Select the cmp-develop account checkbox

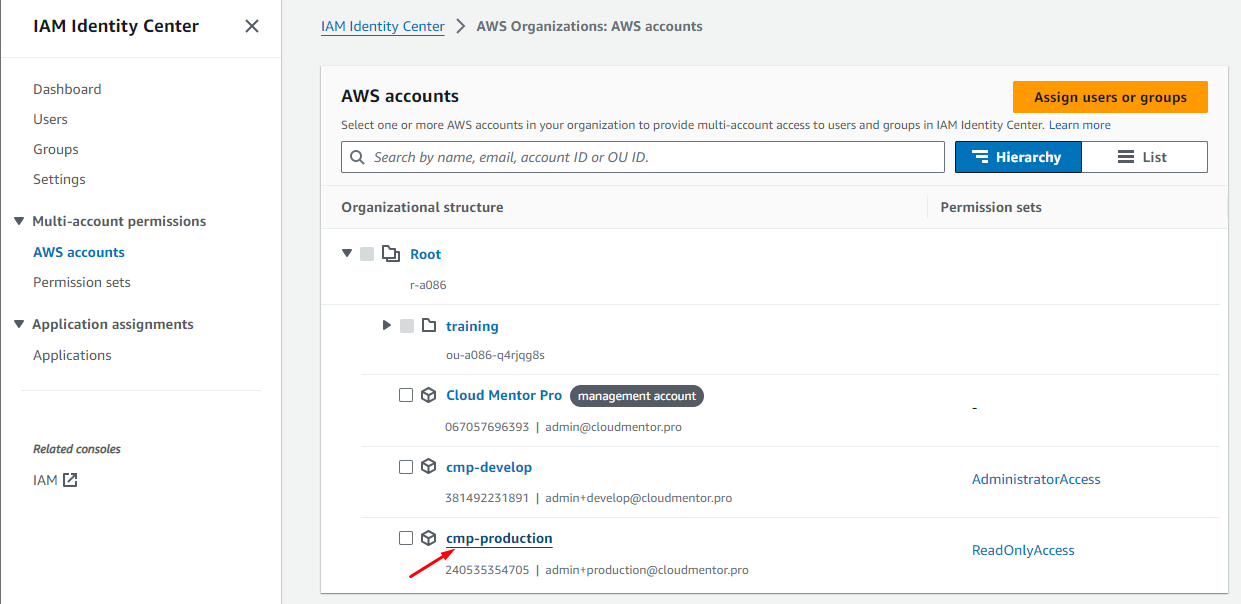[x=406, y=467]
